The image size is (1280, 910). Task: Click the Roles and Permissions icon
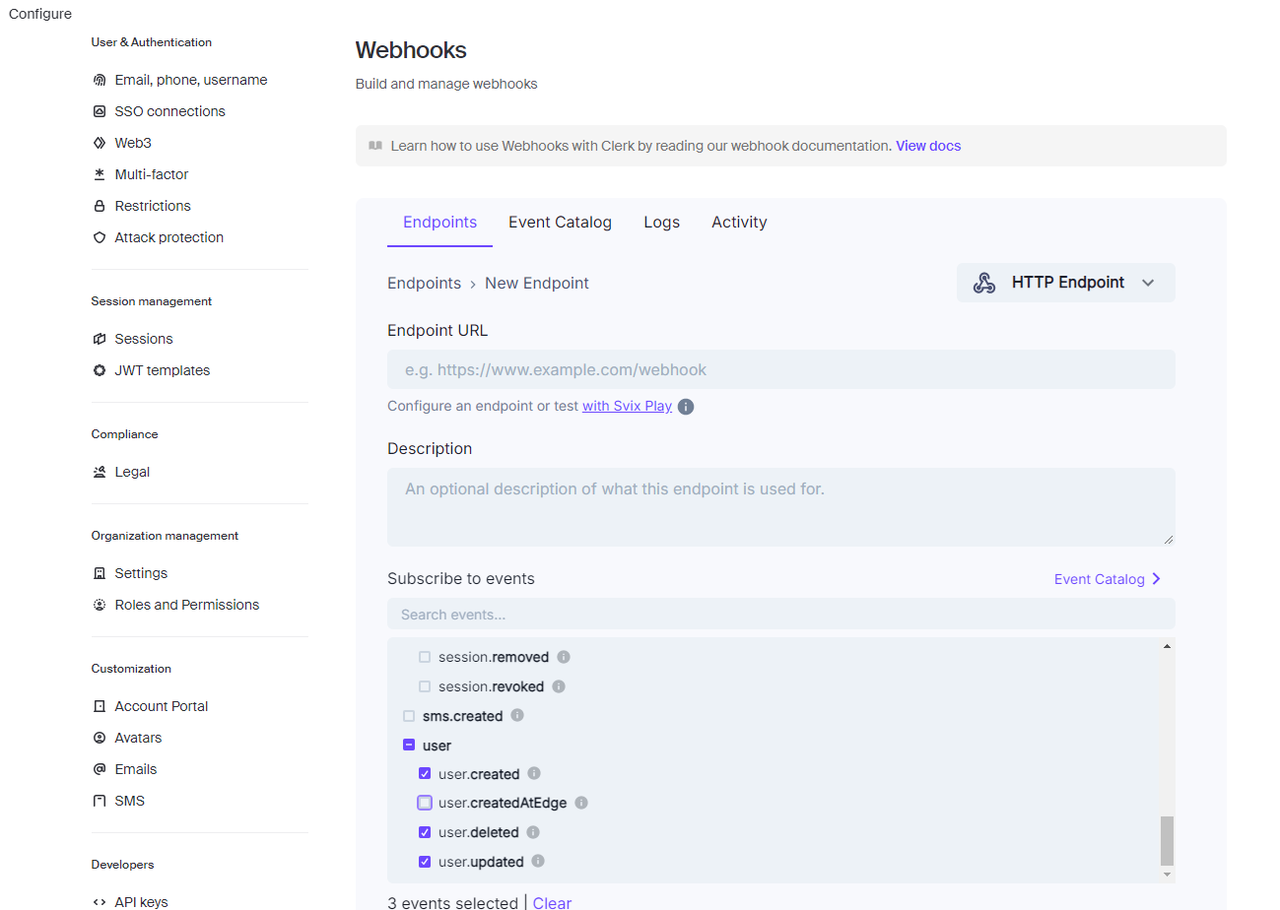[x=99, y=605]
